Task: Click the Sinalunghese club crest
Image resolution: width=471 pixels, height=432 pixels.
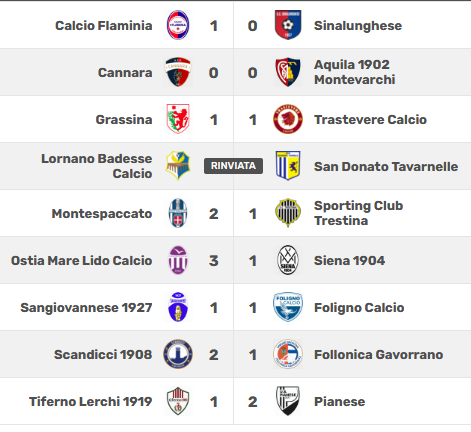Action: [x=288, y=25]
